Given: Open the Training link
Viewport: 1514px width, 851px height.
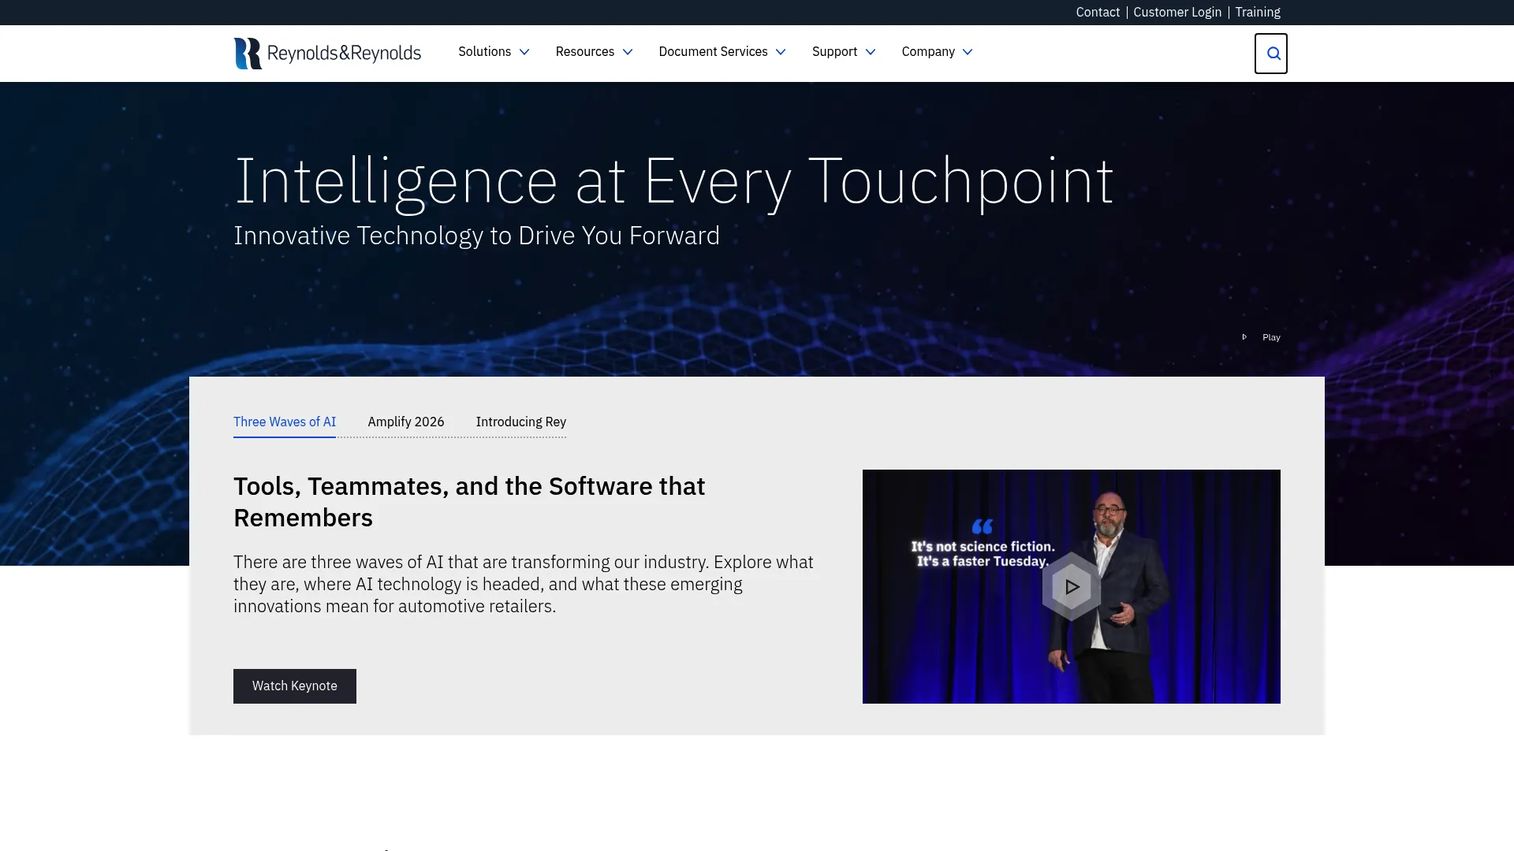Looking at the screenshot, I should tap(1258, 12).
